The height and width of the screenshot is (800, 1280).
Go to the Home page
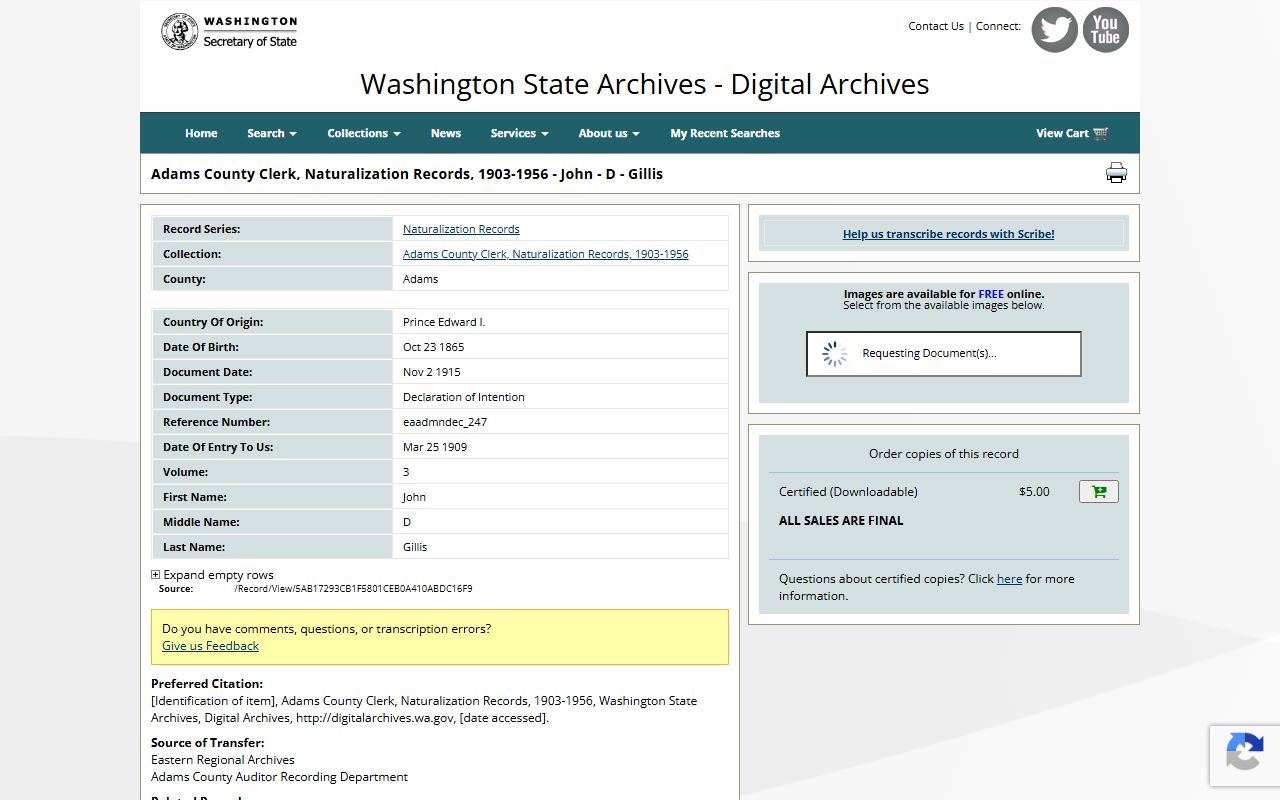[x=201, y=133]
